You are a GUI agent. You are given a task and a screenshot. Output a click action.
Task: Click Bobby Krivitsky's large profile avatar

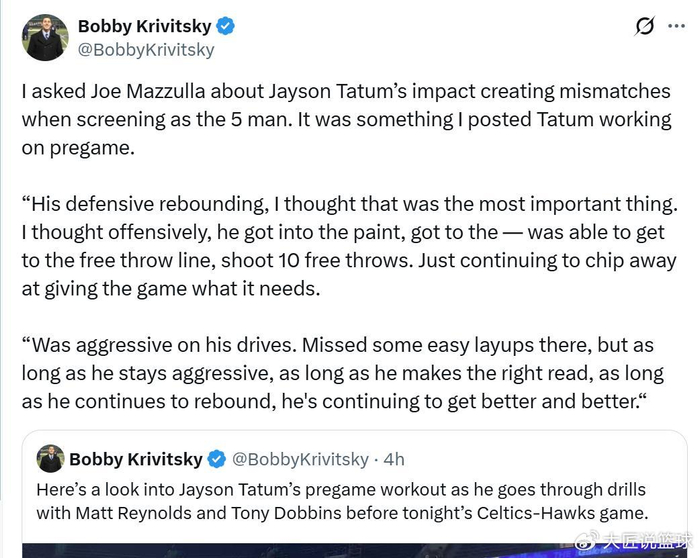point(44,37)
